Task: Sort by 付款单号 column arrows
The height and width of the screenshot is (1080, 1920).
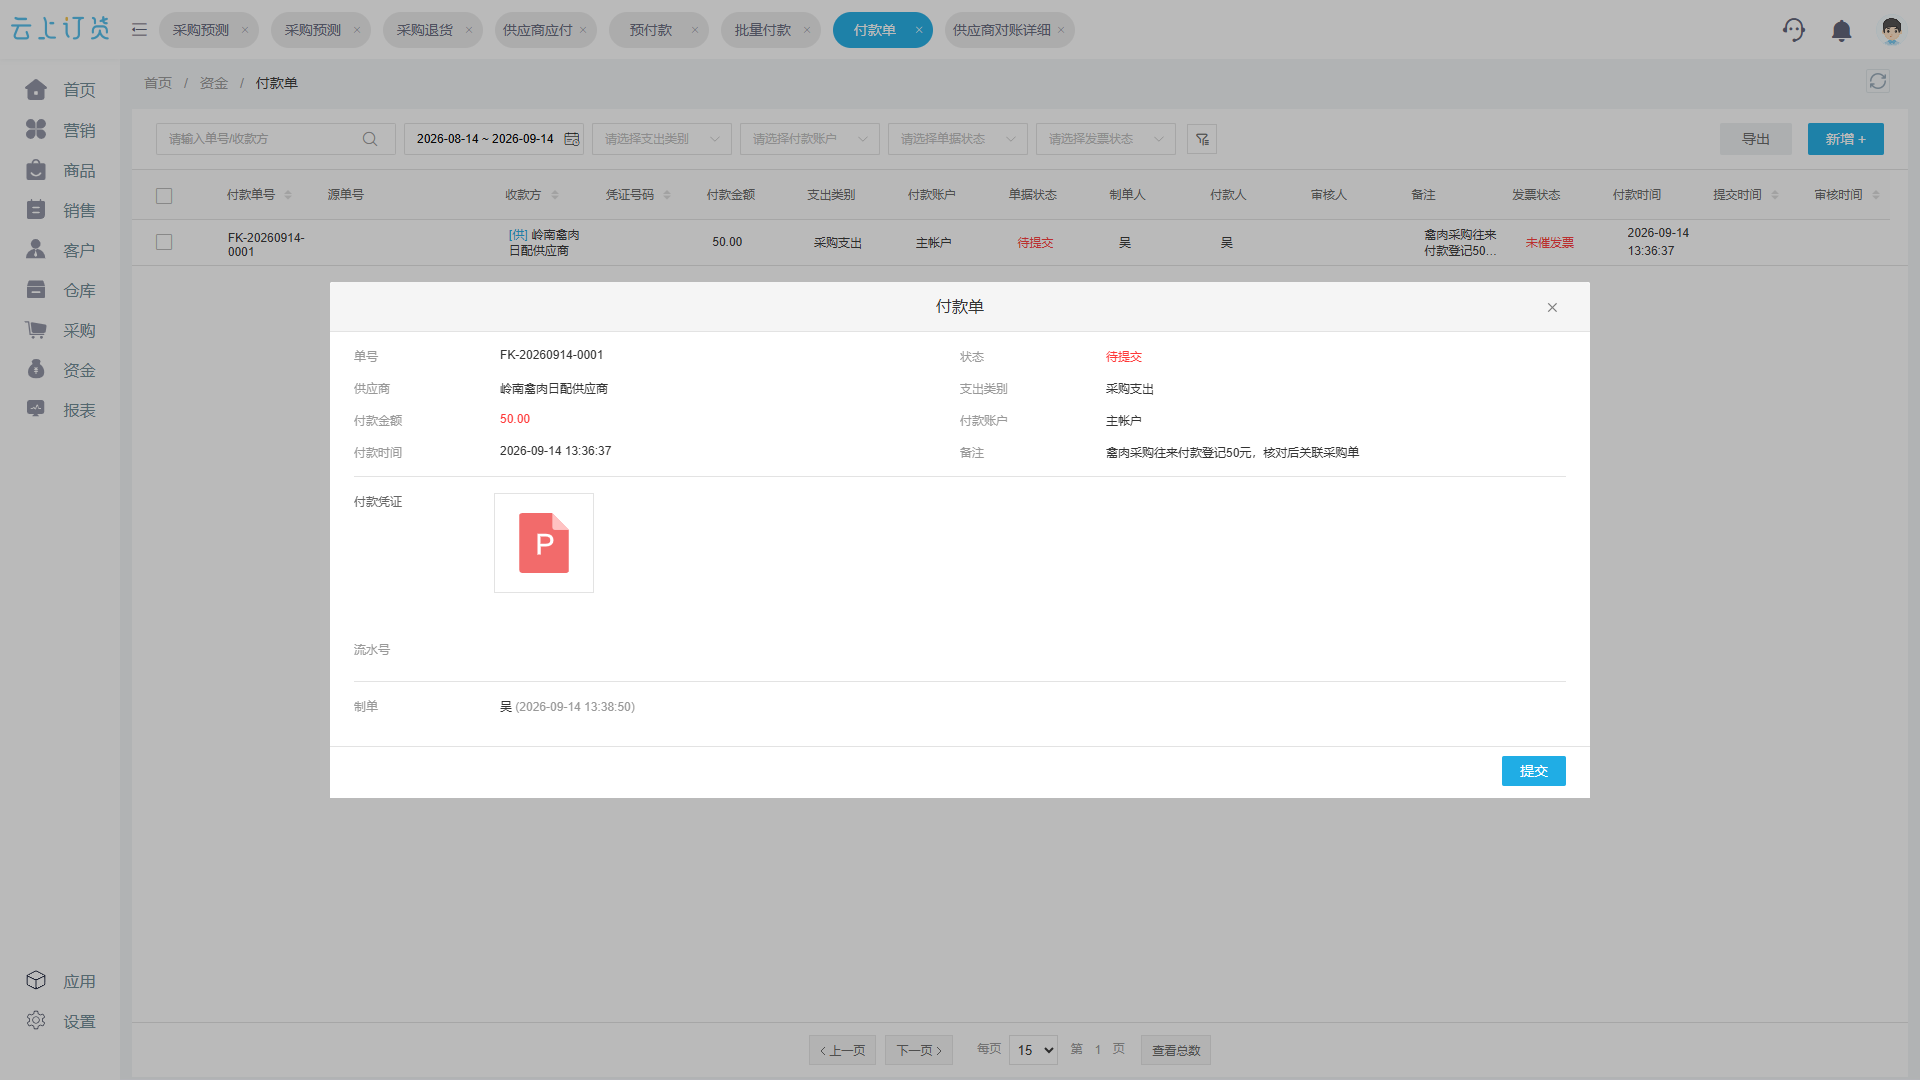Action: [x=288, y=195]
